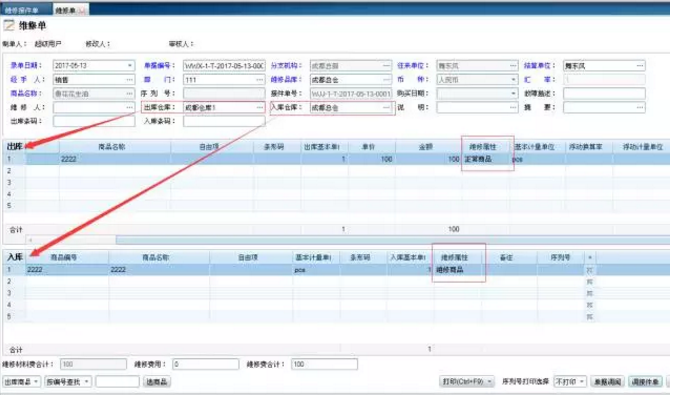The height and width of the screenshot is (396, 673).
Task: Click the product search box beside 选商品
Action: tap(117, 381)
